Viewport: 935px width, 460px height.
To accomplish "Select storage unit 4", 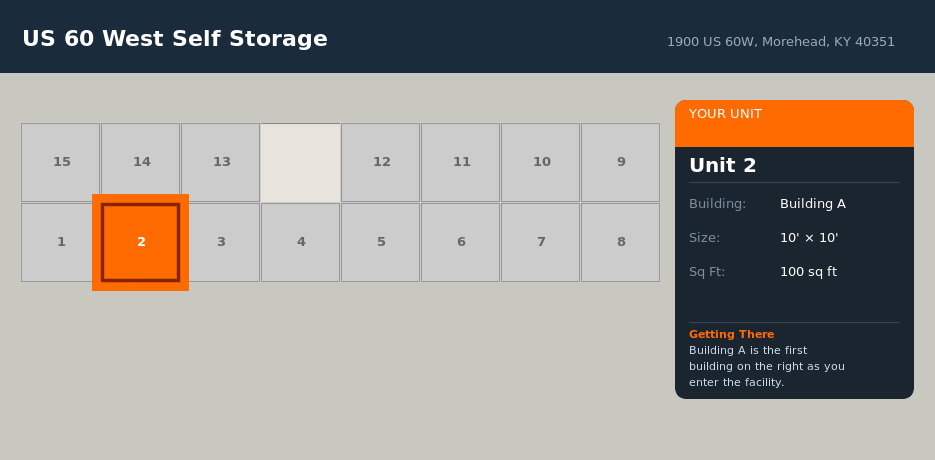I will tap(301, 242).
